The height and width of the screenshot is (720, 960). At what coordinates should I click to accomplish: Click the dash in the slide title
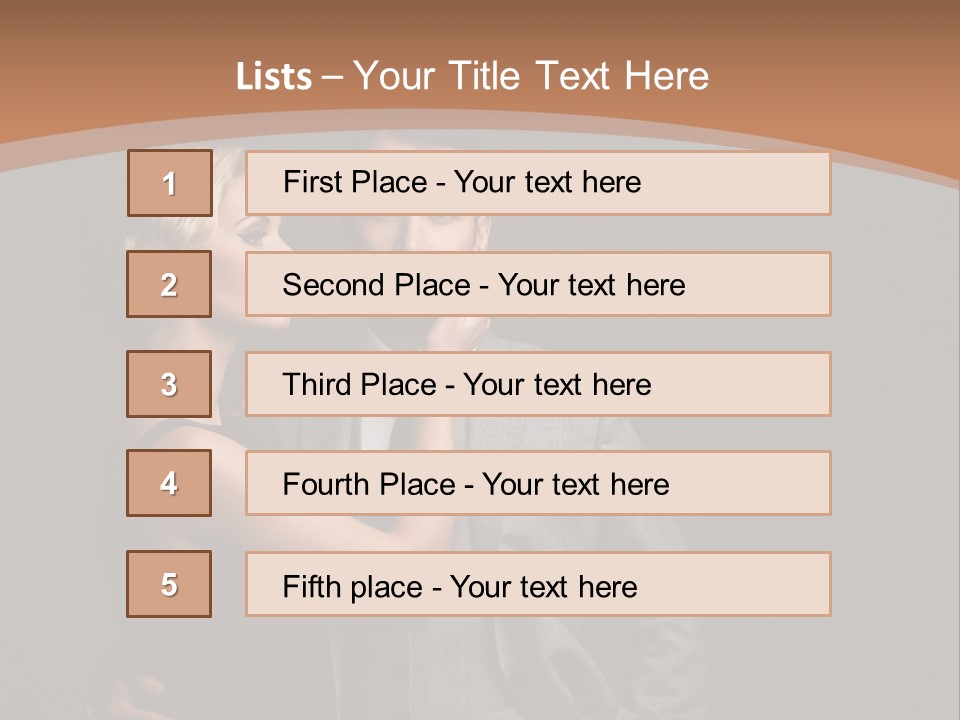click(333, 77)
